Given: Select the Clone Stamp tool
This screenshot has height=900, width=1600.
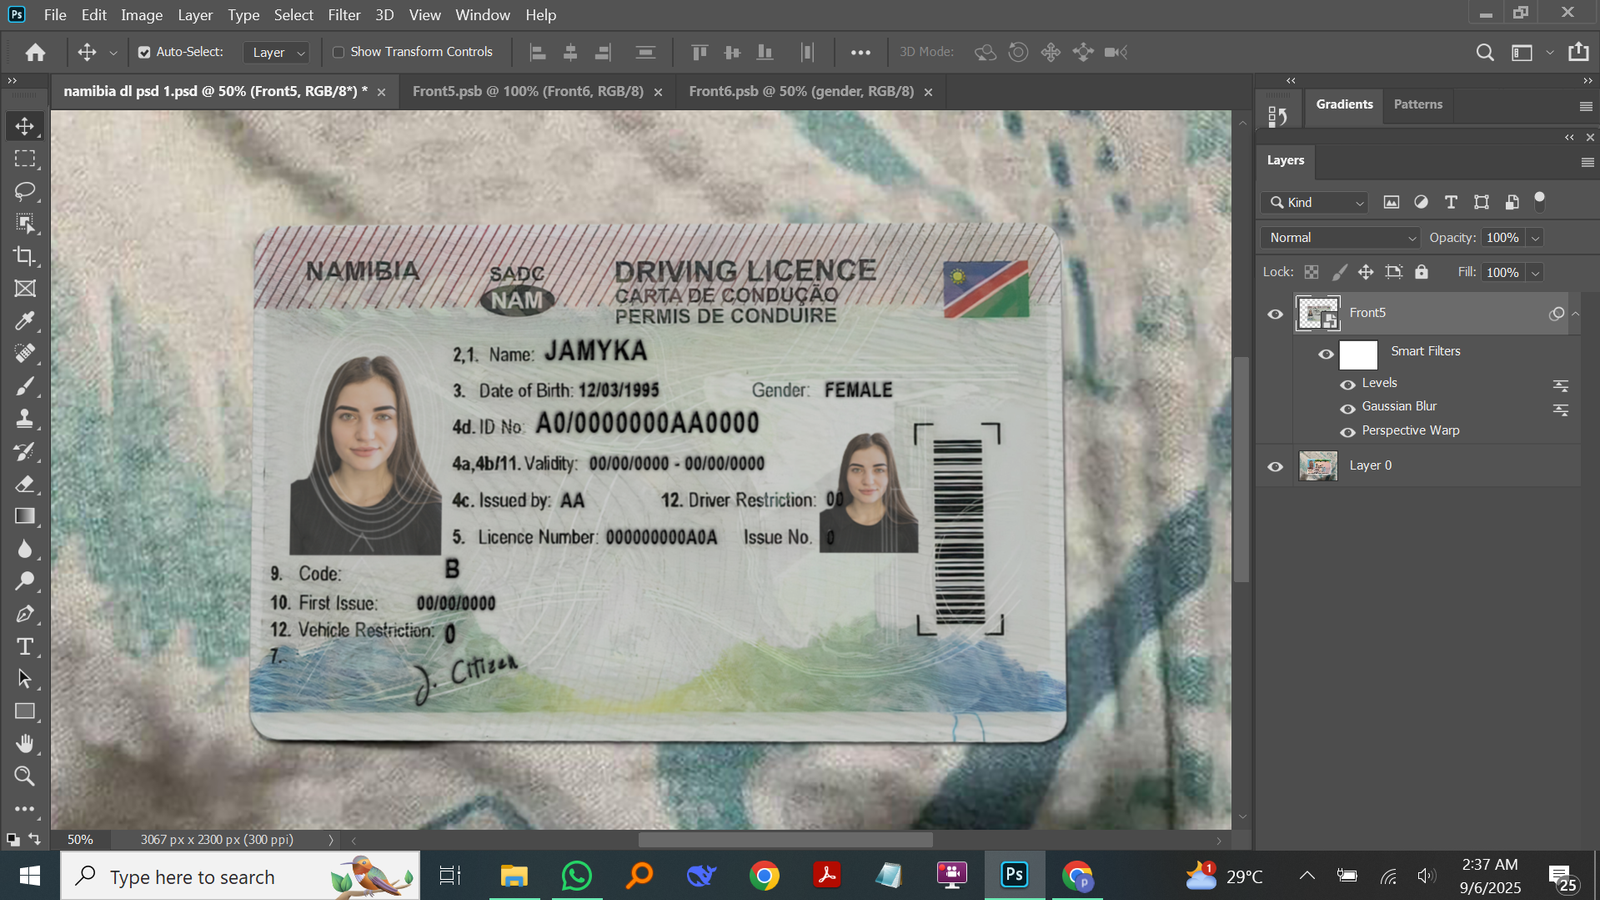Looking at the screenshot, I should pyautogui.click(x=25, y=419).
